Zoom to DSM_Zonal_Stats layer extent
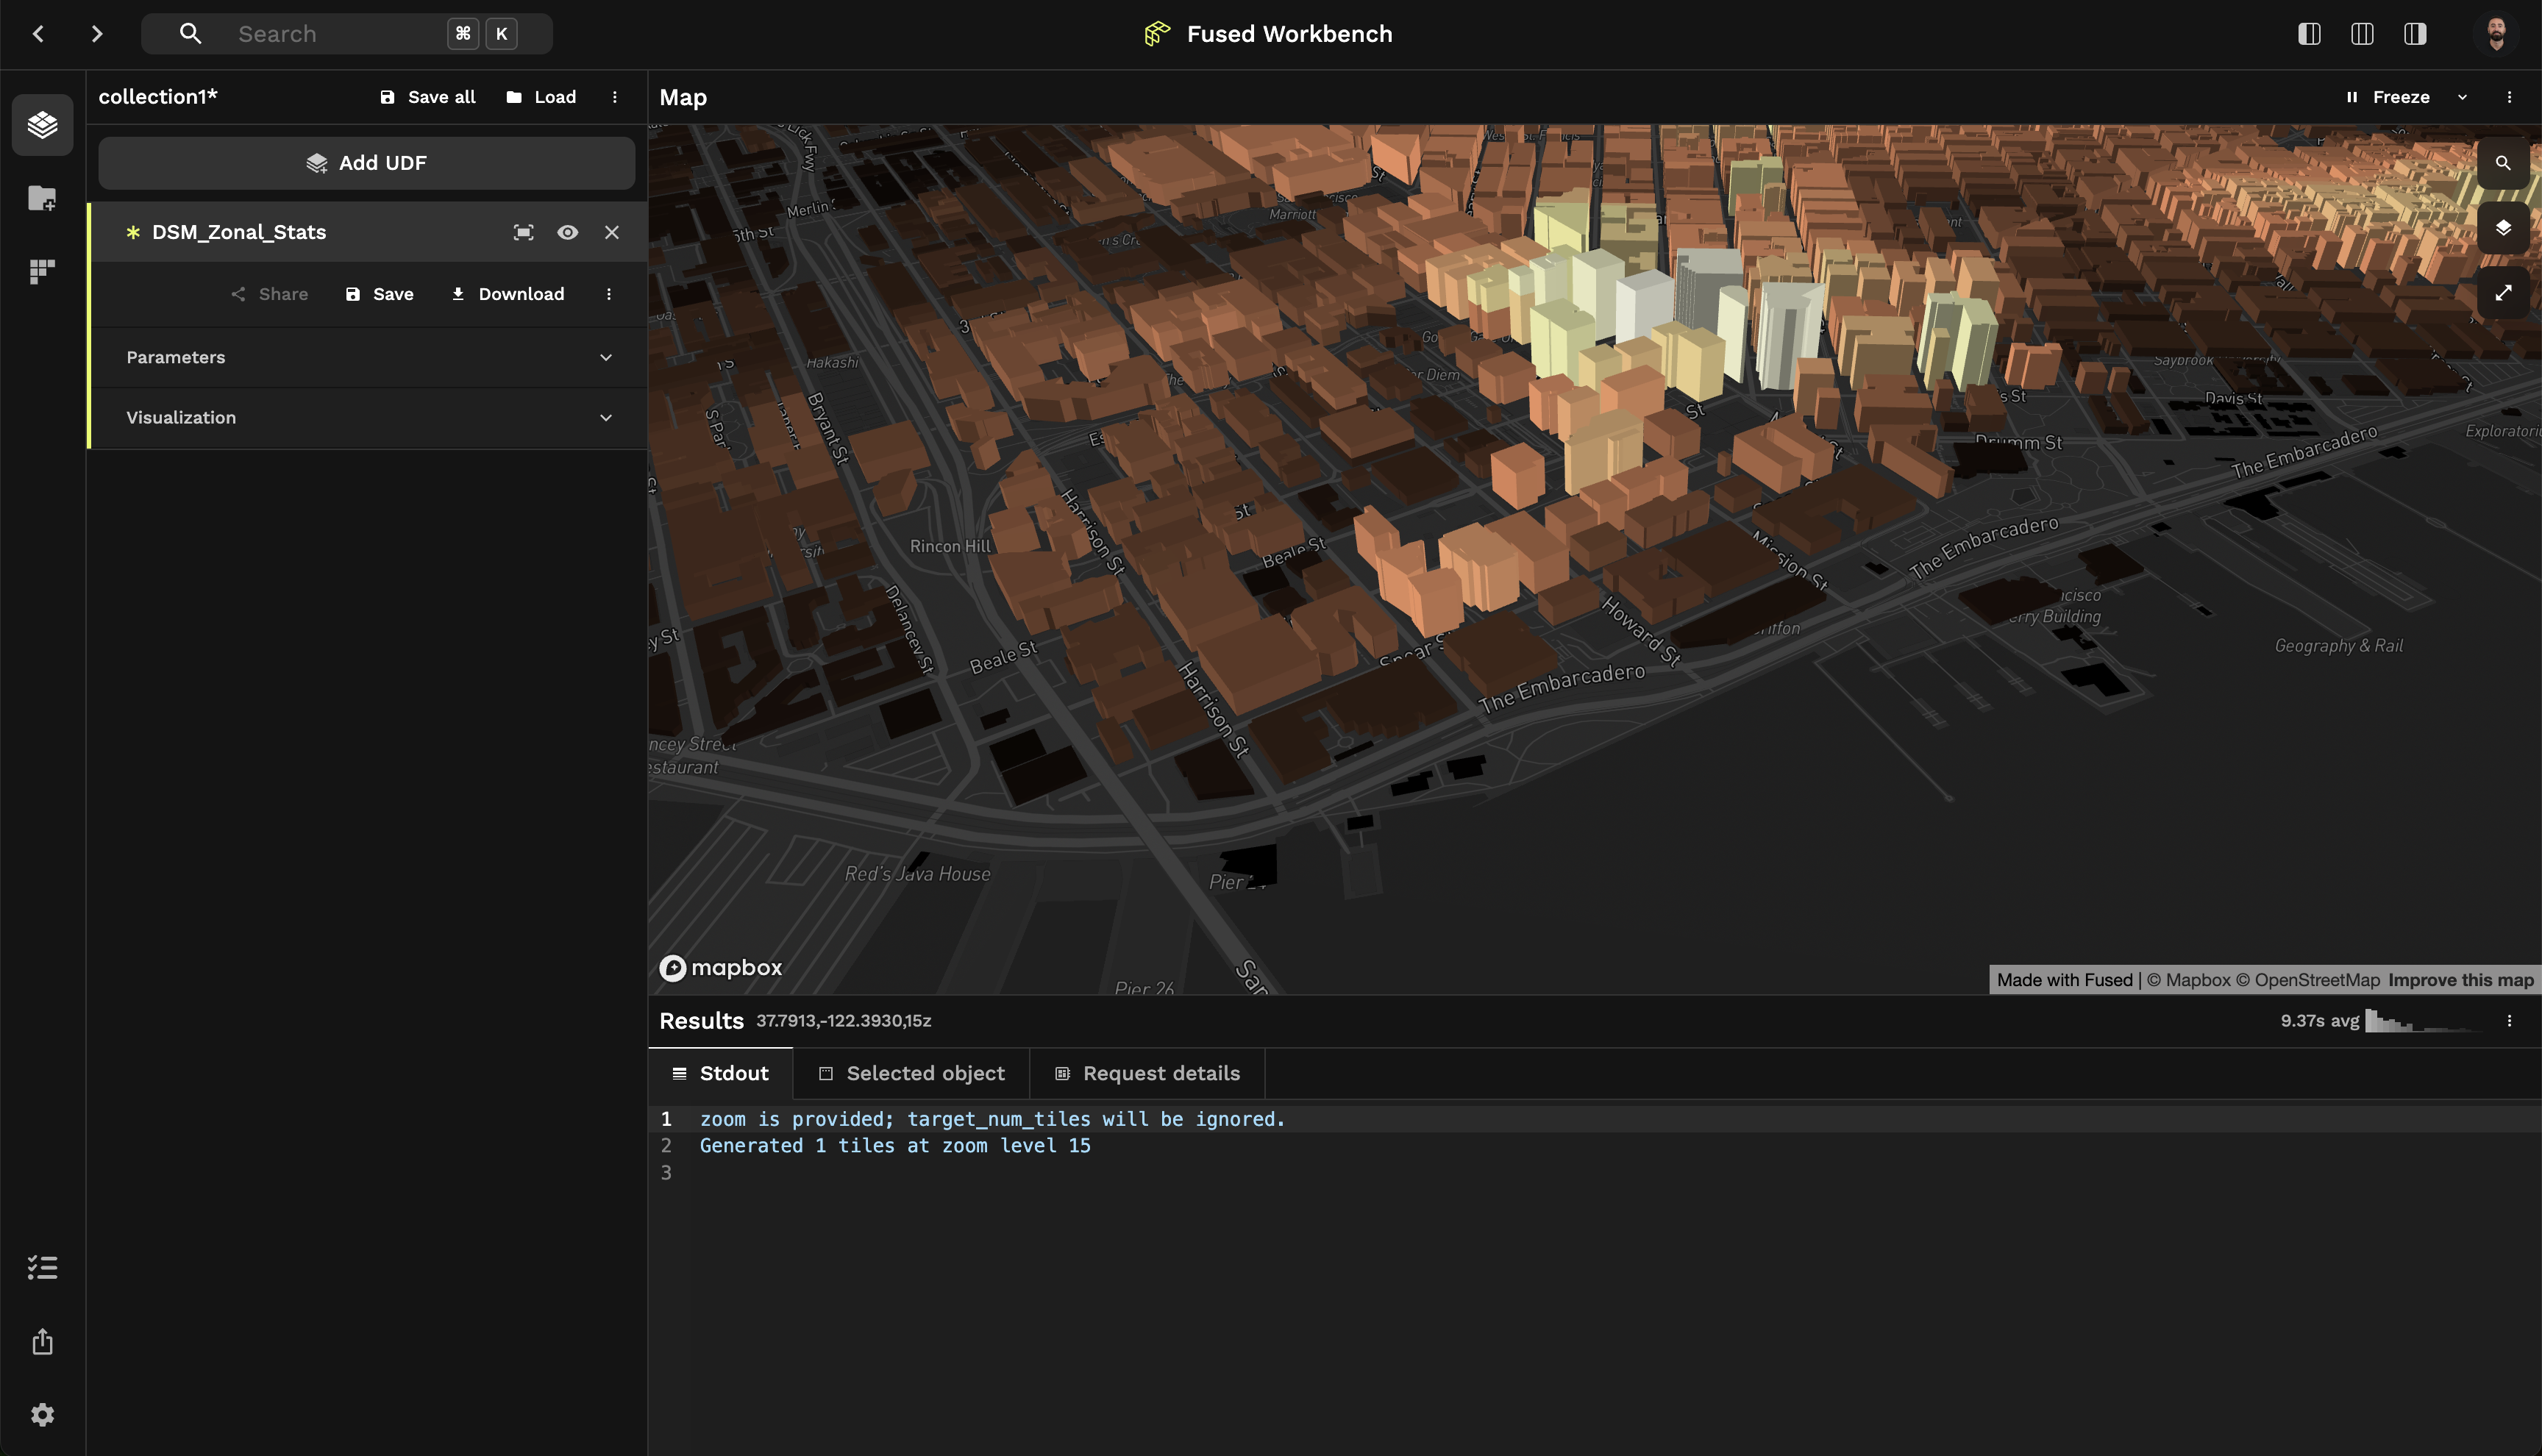The width and height of the screenshot is (2542, 1456). coord(523,232)
